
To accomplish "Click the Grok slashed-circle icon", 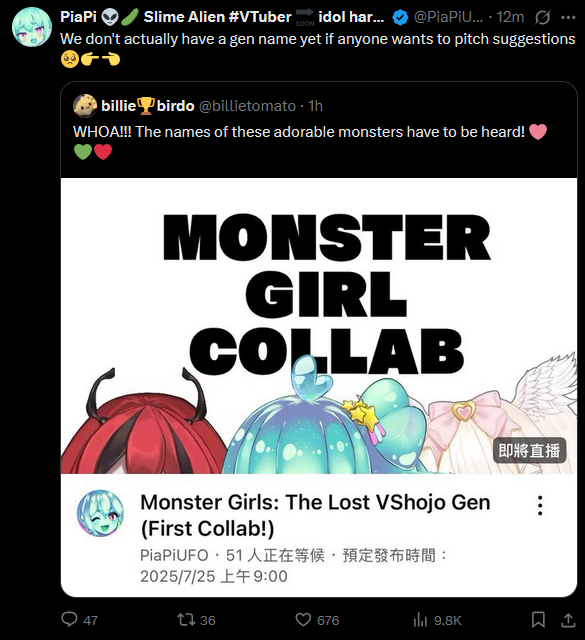I will [x=542, y=17].
